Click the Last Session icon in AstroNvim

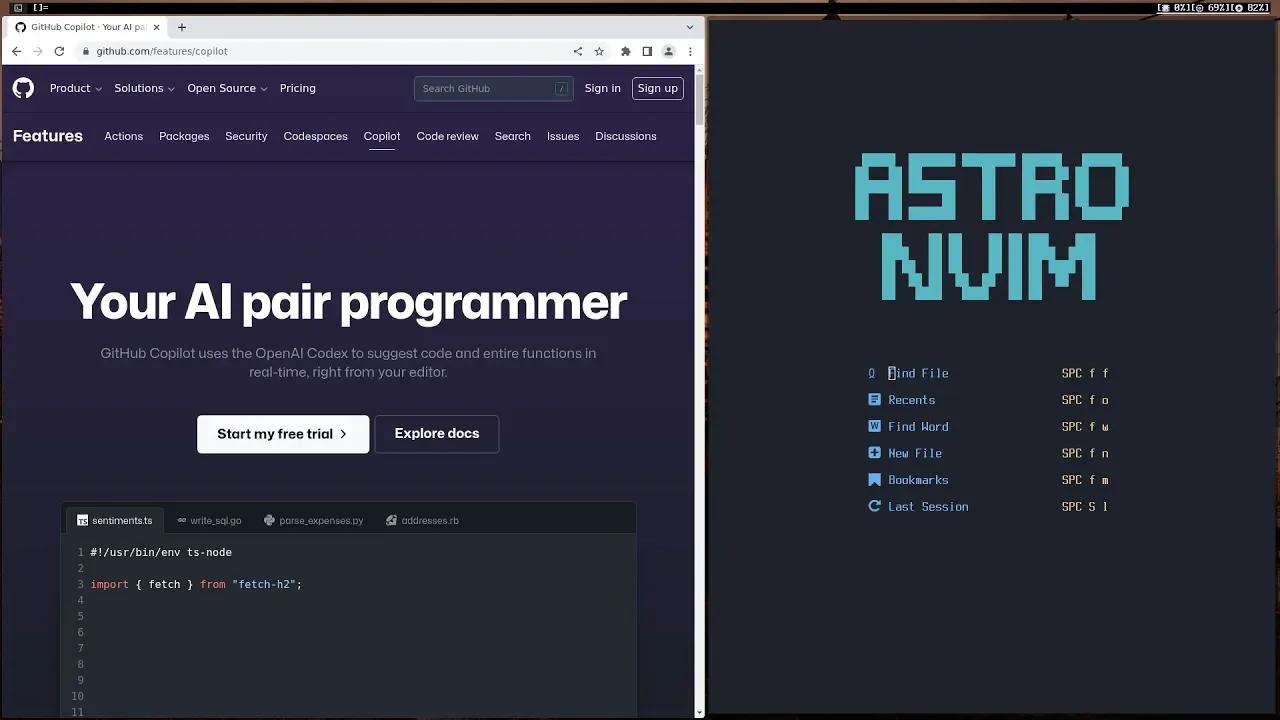pyautogui.click(x=874, y=506)
